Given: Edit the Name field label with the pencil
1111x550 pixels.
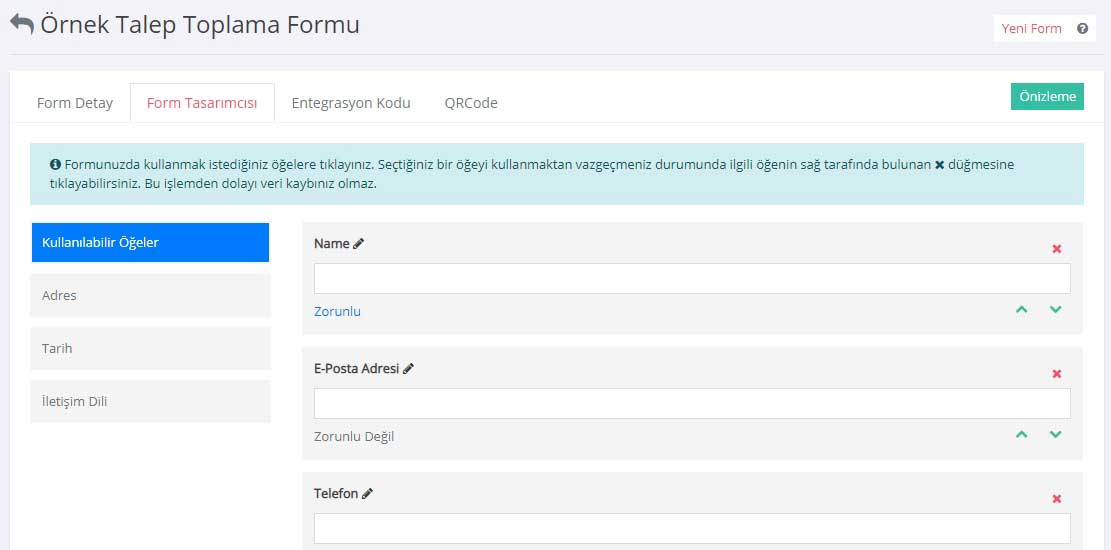Looking at the screenshot, I should (x=359, y=243).
